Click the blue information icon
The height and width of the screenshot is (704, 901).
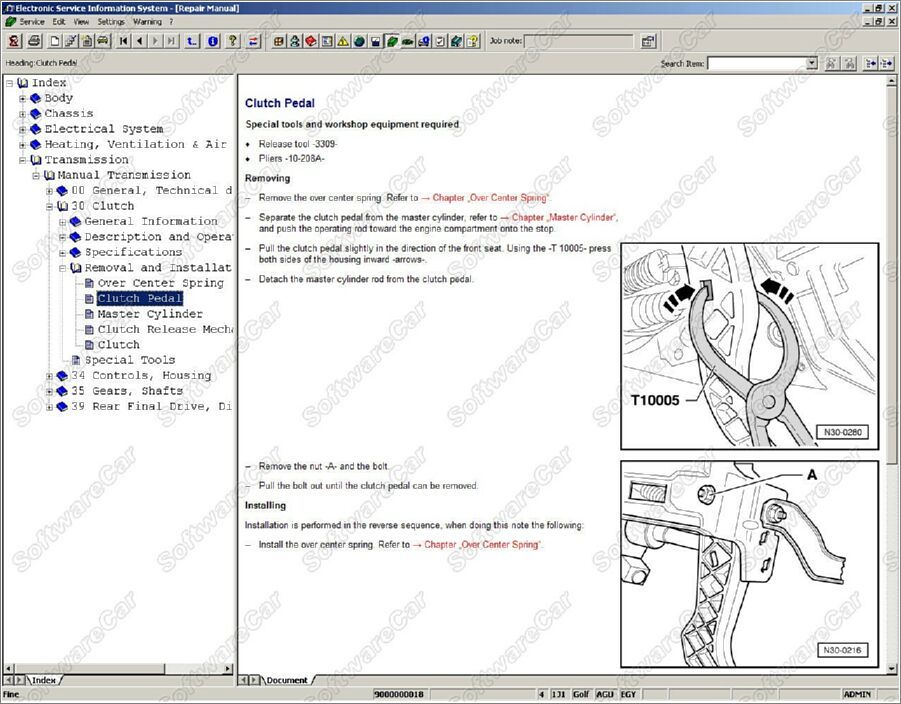tap(212, 41)
